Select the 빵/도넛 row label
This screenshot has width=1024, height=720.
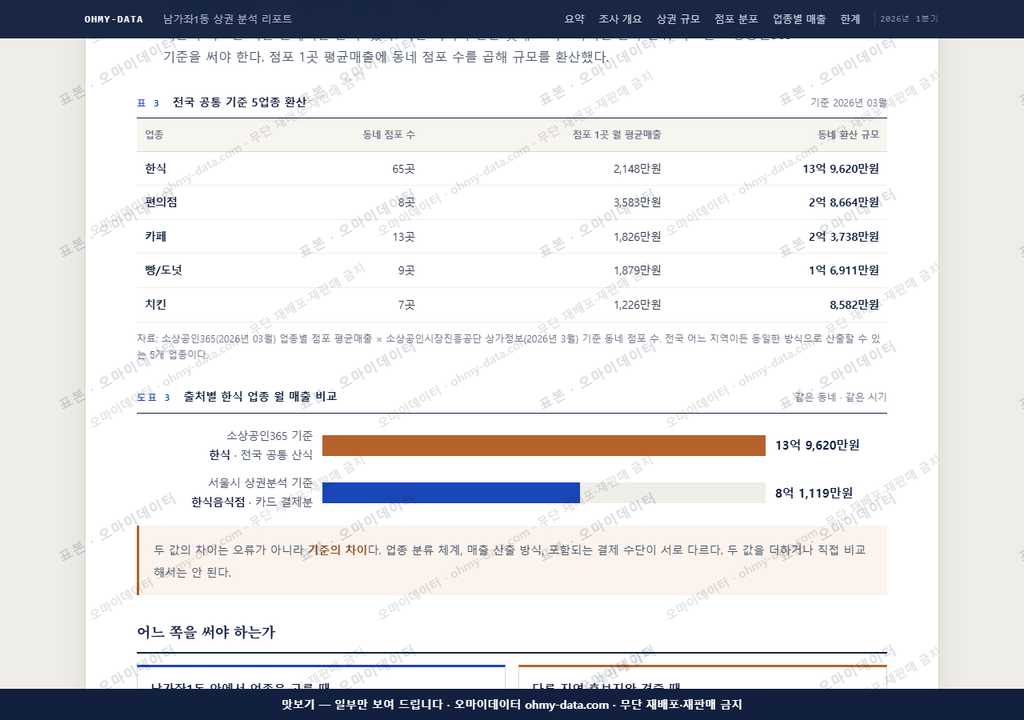(x=163, y=270)
